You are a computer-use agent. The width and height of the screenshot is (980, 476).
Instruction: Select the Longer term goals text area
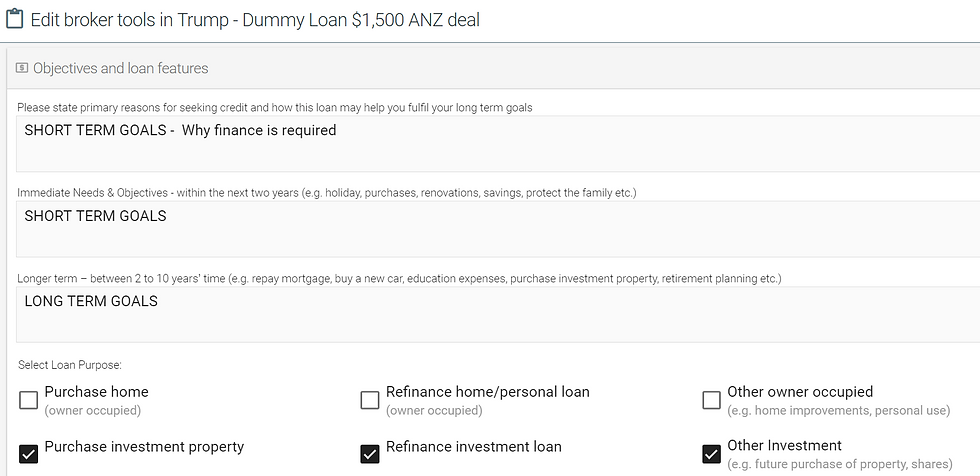pyautogui.click(x=498, y=314)
